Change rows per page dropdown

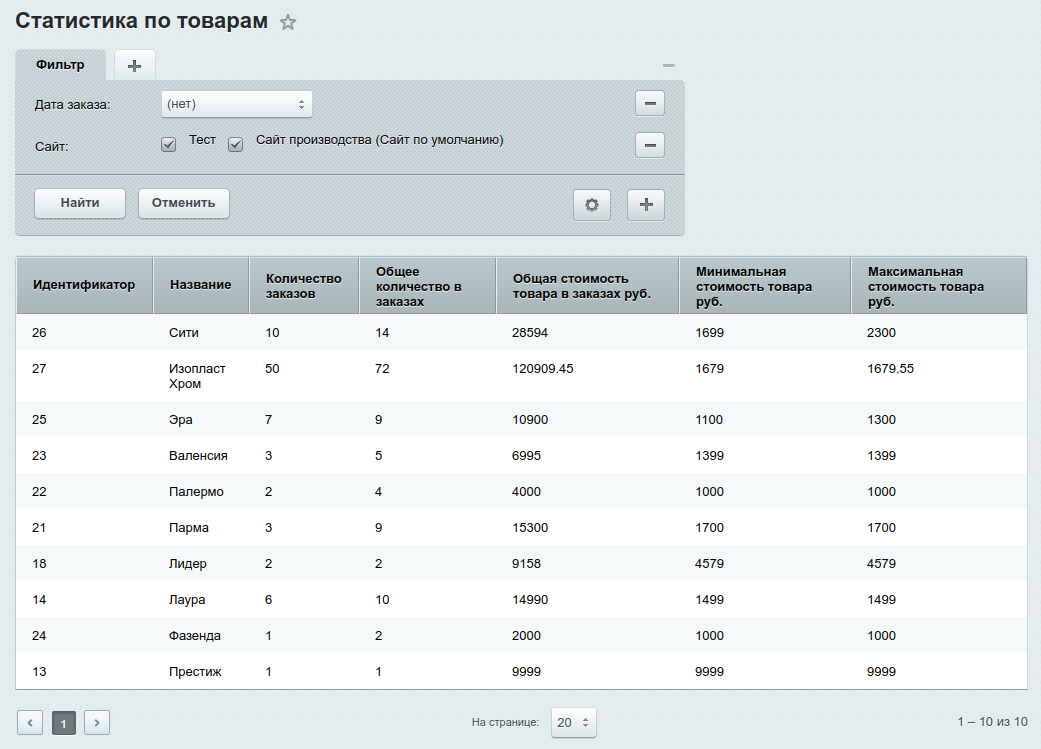pyautogui.click(x=574, y=722)
